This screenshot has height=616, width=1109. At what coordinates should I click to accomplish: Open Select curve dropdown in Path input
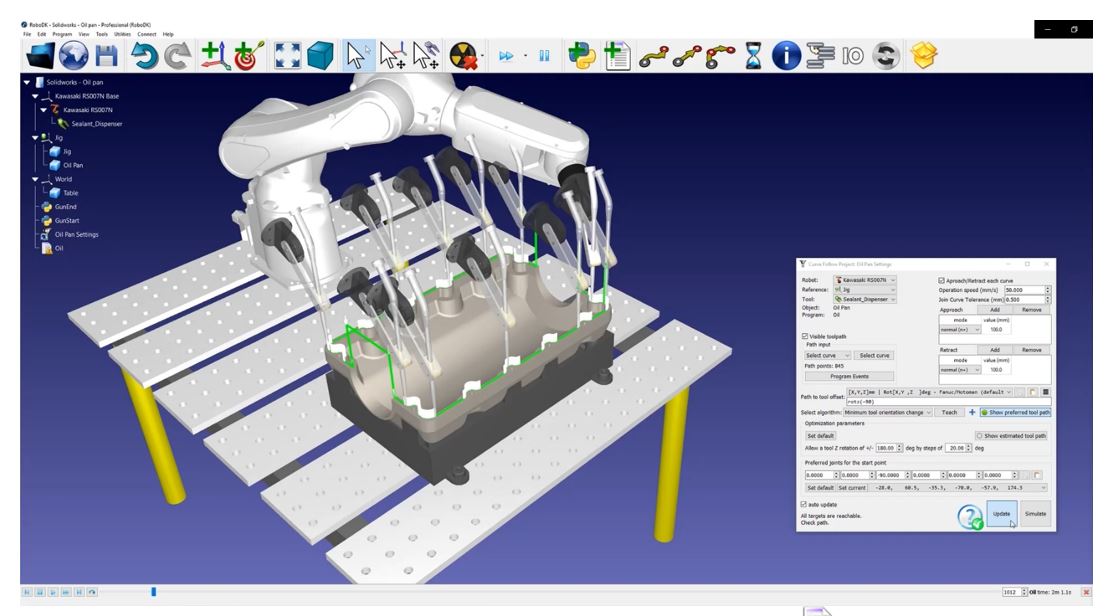point(828,355)
